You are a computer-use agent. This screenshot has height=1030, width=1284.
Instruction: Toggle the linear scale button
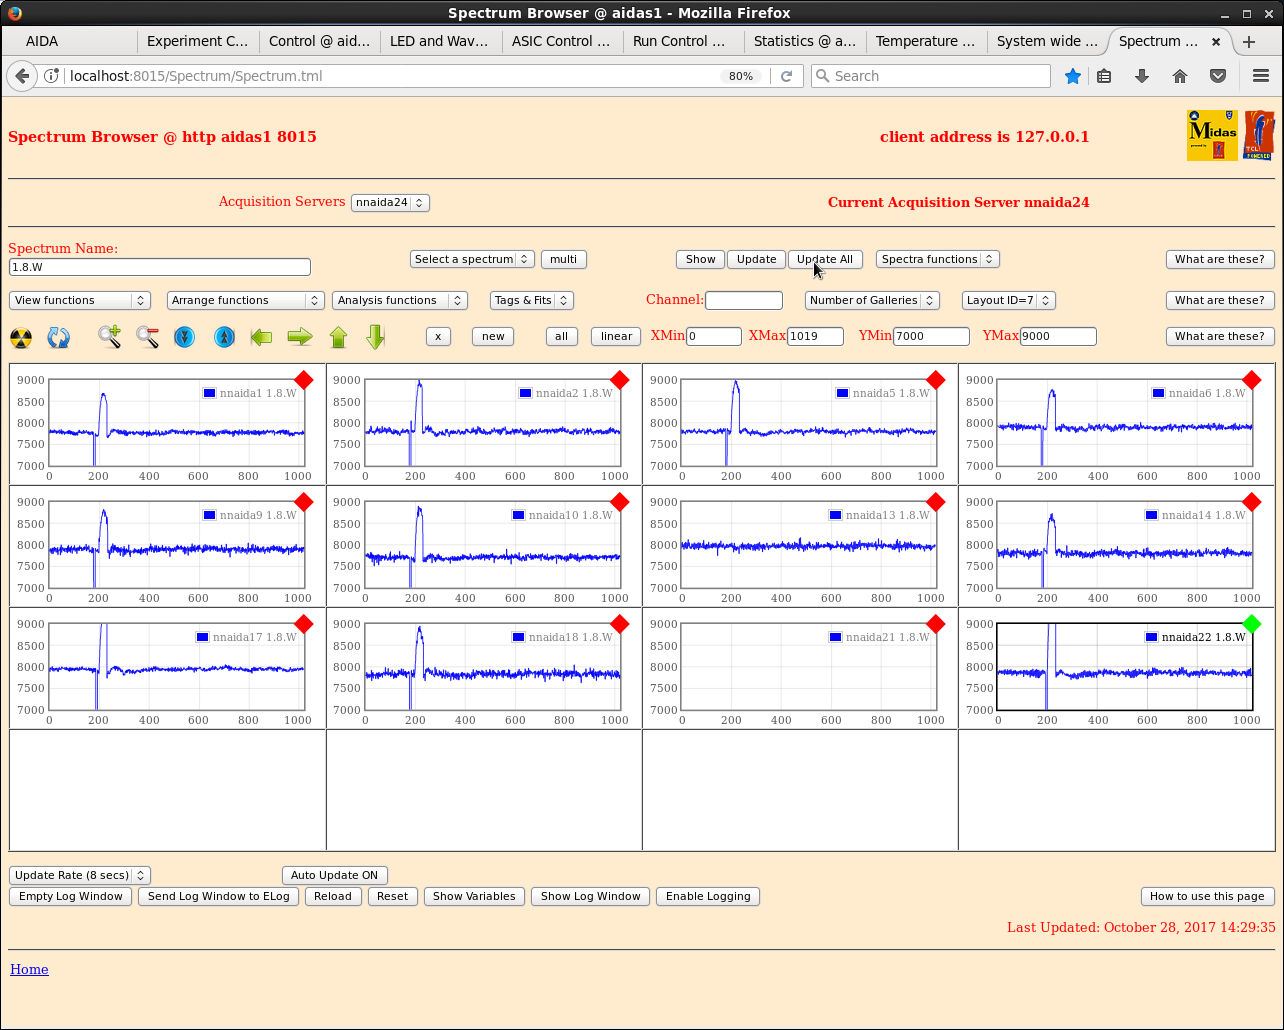(616, 336)
